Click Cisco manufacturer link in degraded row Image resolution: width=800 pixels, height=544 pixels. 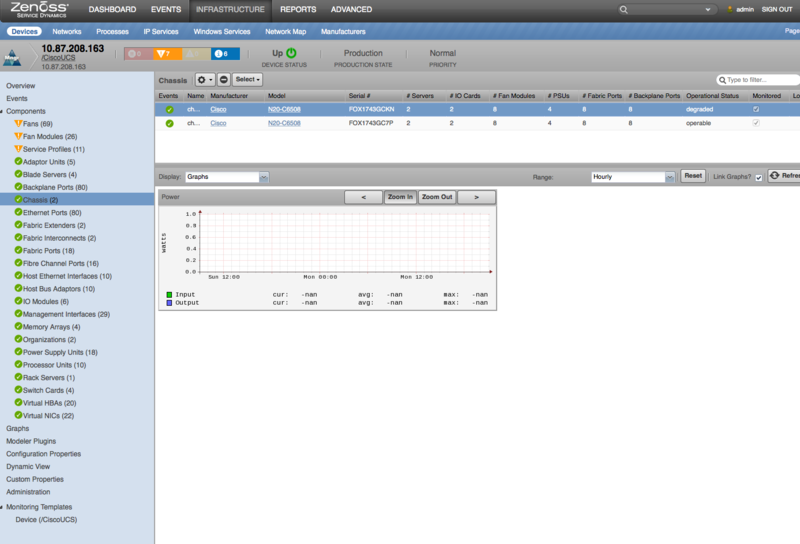(218, 109)
